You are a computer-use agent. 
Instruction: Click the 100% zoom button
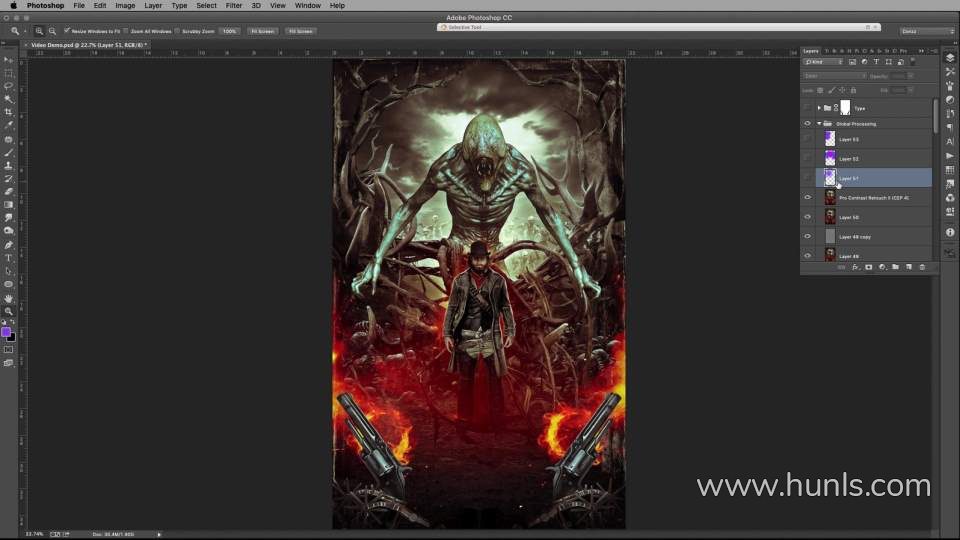click(230, 31)
